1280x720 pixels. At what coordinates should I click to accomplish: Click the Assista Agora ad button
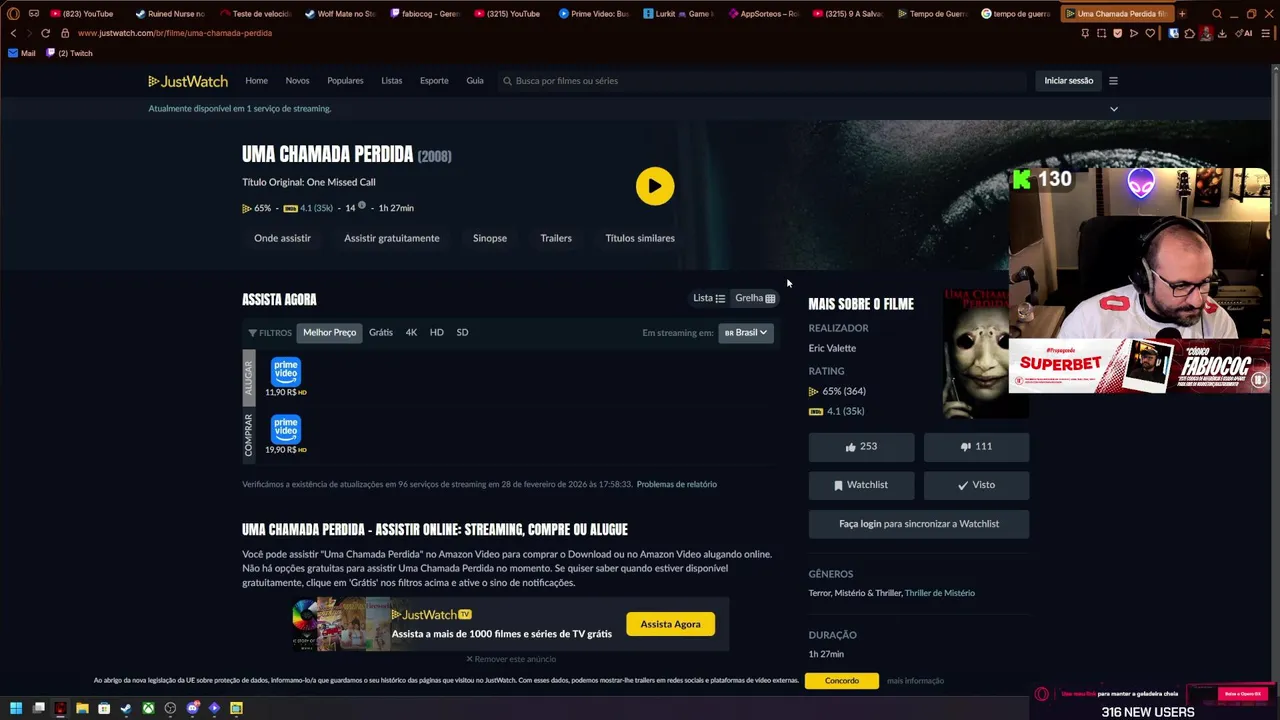point(670,624)
